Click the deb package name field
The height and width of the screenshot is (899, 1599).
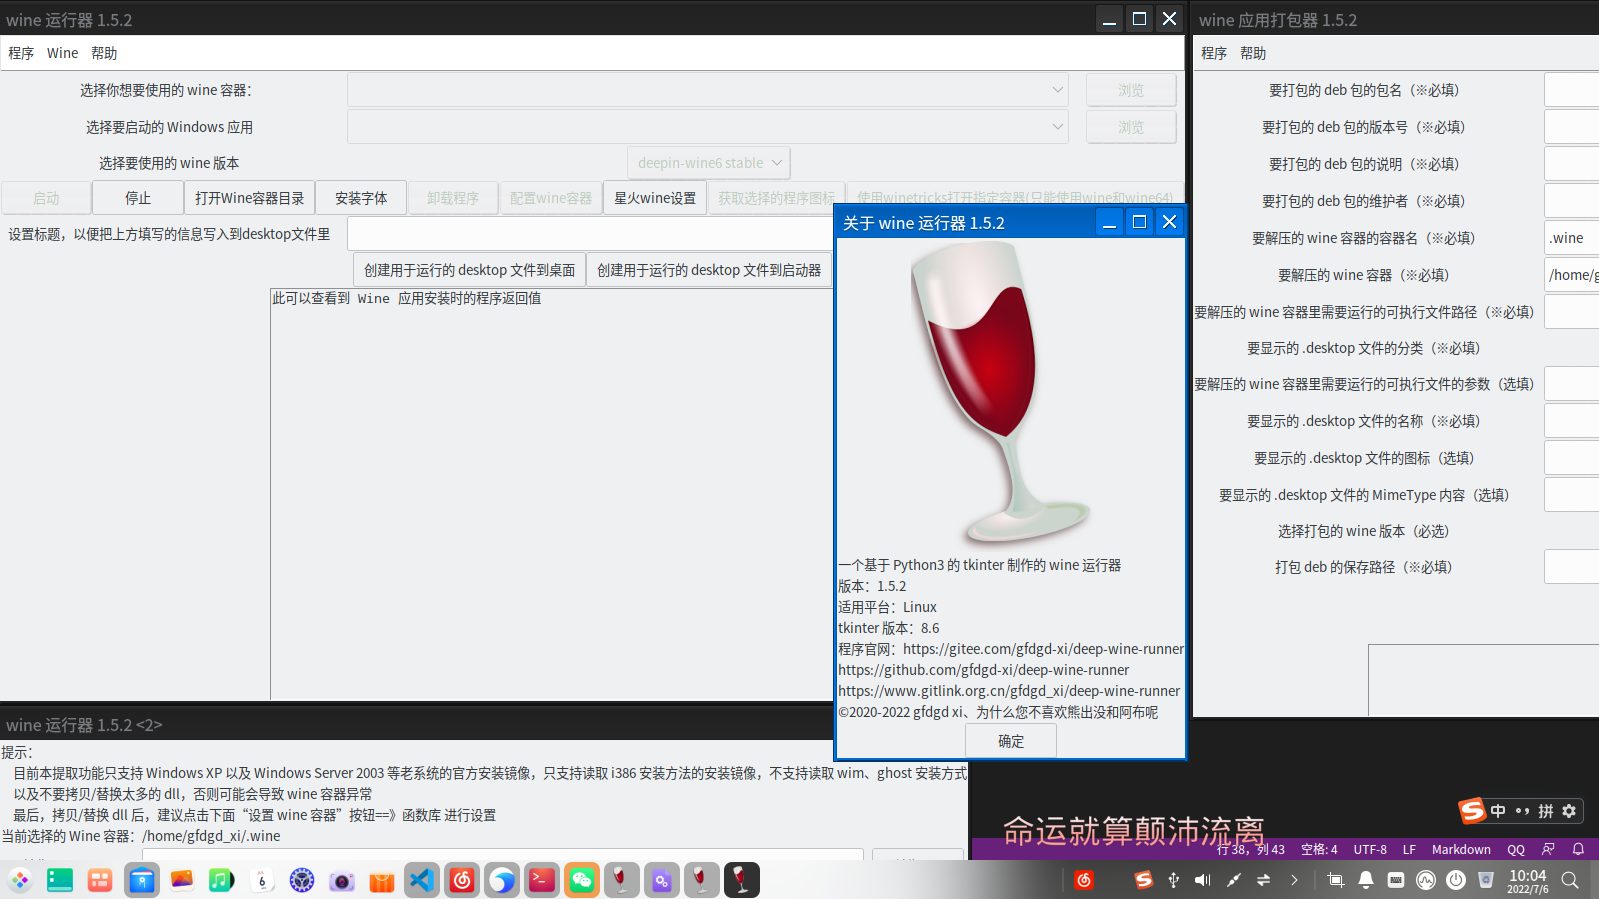(x=1572, y=90)
